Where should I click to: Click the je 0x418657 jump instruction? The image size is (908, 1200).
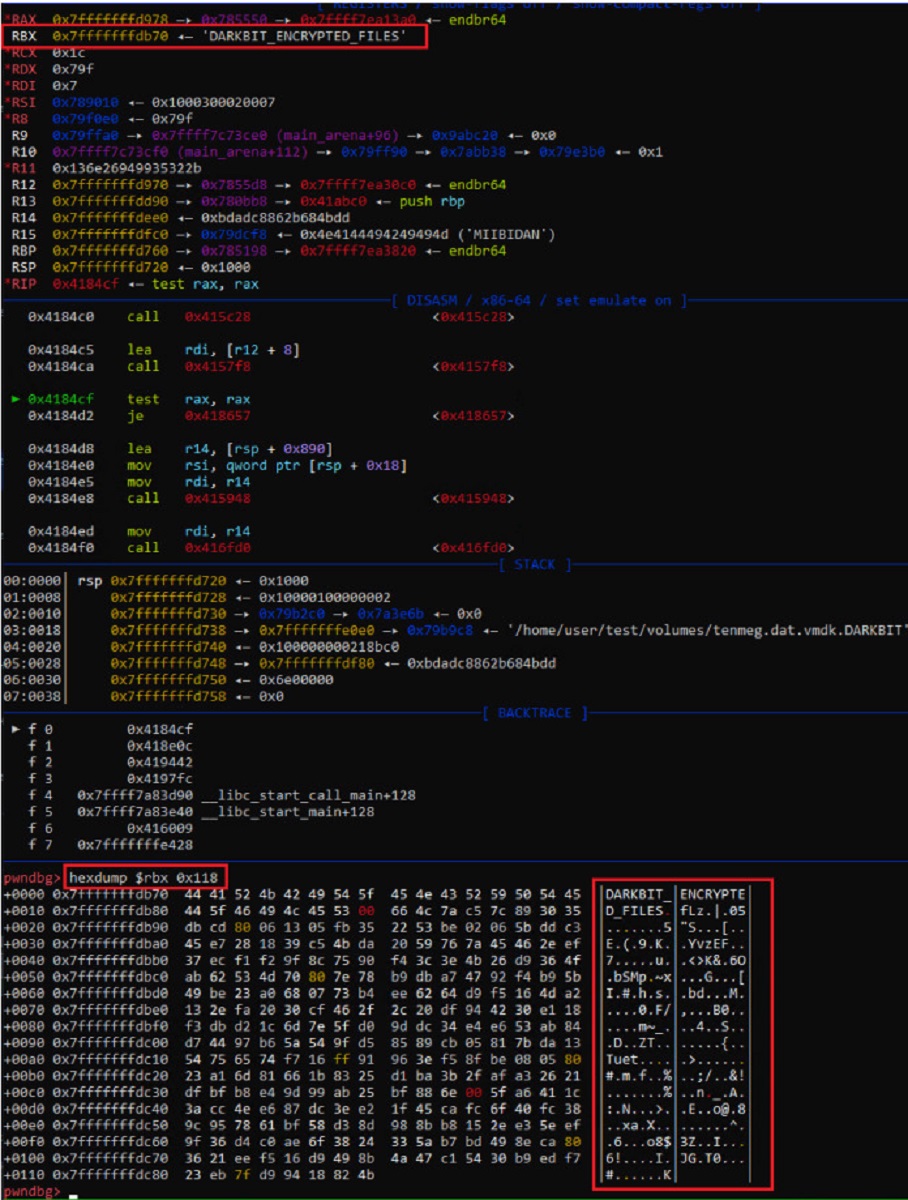[x=190, y=415]
